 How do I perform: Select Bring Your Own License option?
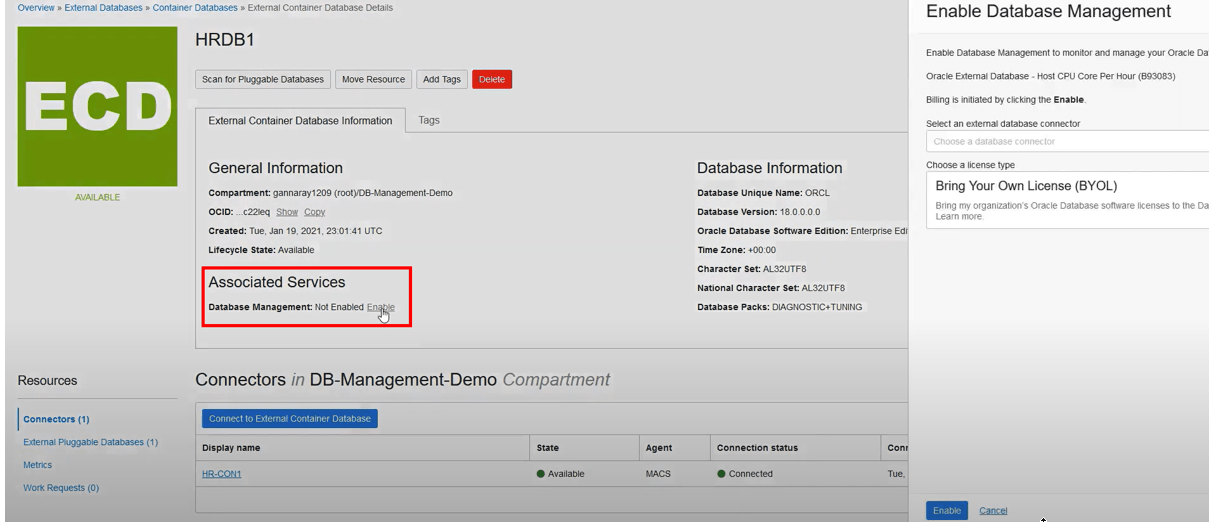point(1066,200)
